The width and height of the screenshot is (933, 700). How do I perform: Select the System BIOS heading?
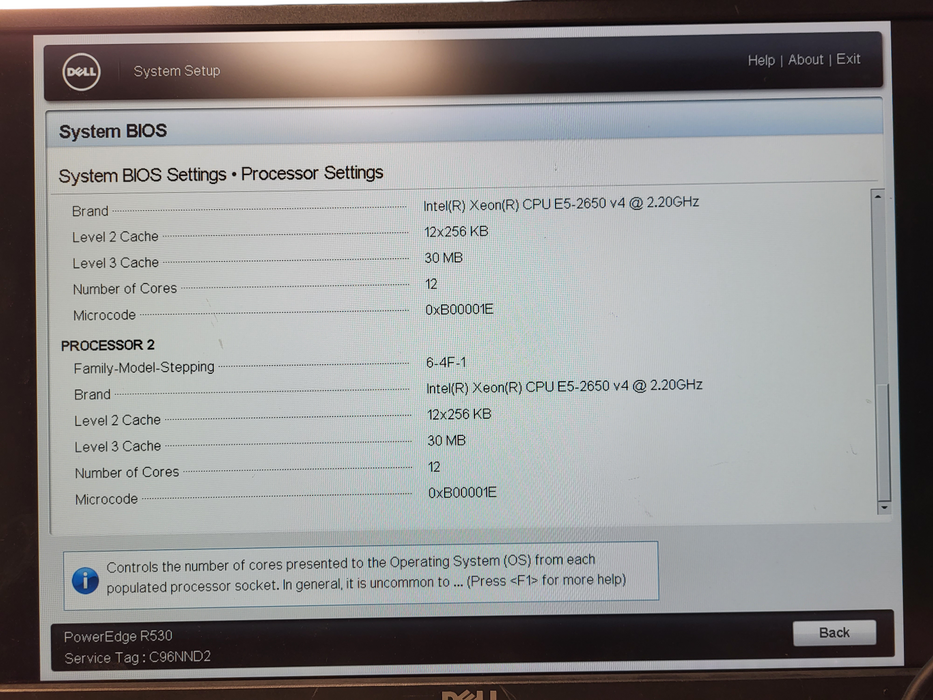[x=113, y=131]
